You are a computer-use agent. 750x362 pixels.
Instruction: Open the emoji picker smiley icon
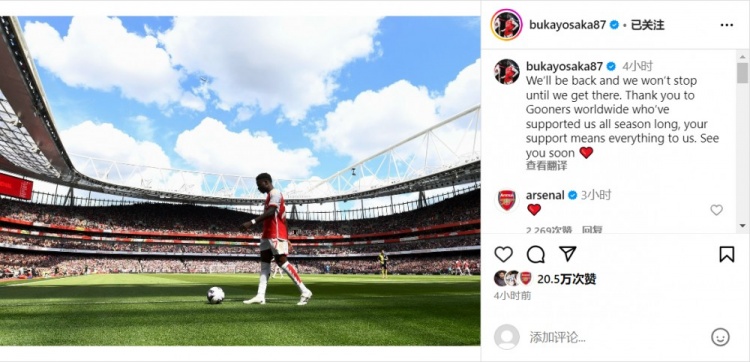coord(720,337)
